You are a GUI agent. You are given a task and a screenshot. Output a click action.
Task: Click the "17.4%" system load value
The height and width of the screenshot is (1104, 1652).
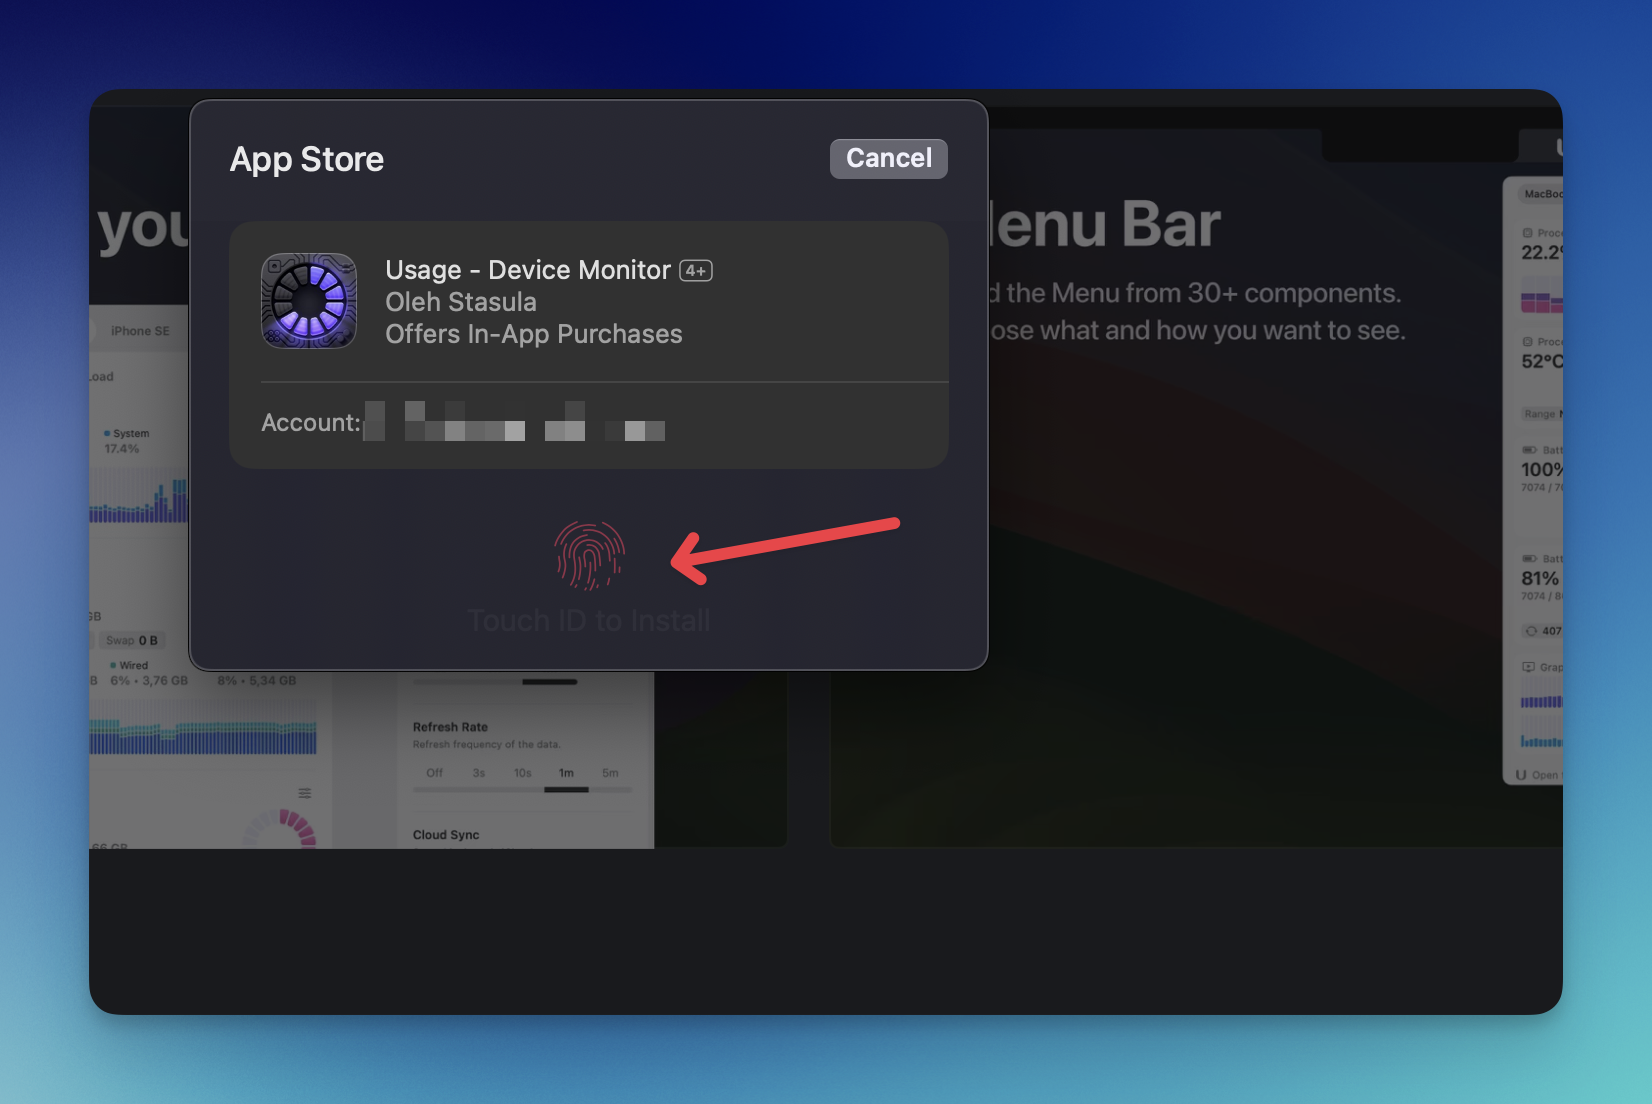tap(122, 449)
